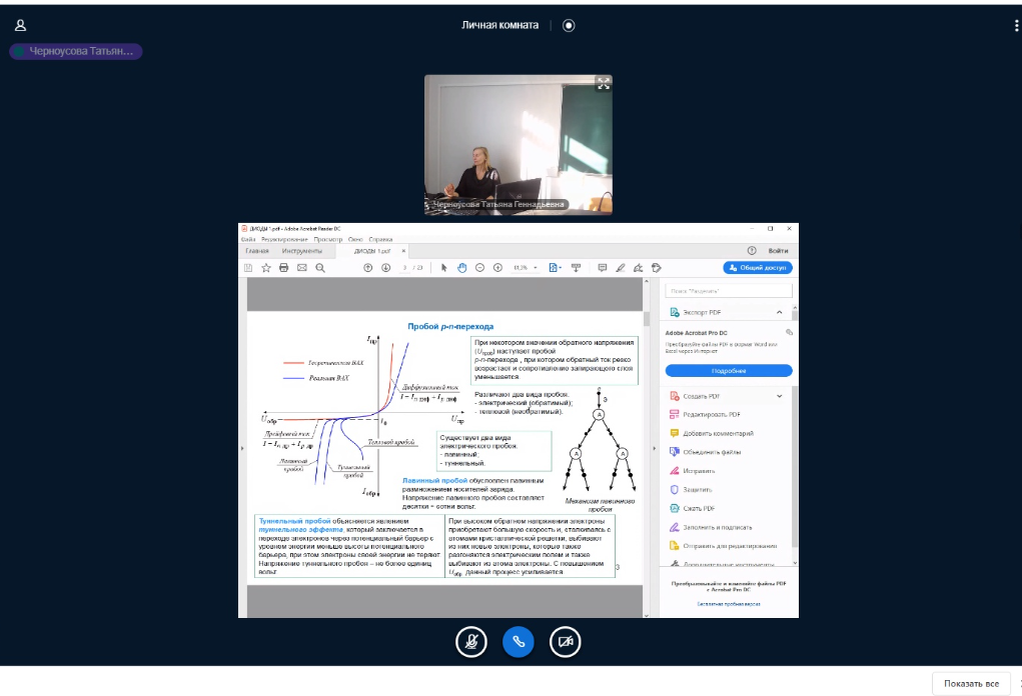
Task: Select the Черноусова Татьян… participant chip
Action: (x=76, y=51)
